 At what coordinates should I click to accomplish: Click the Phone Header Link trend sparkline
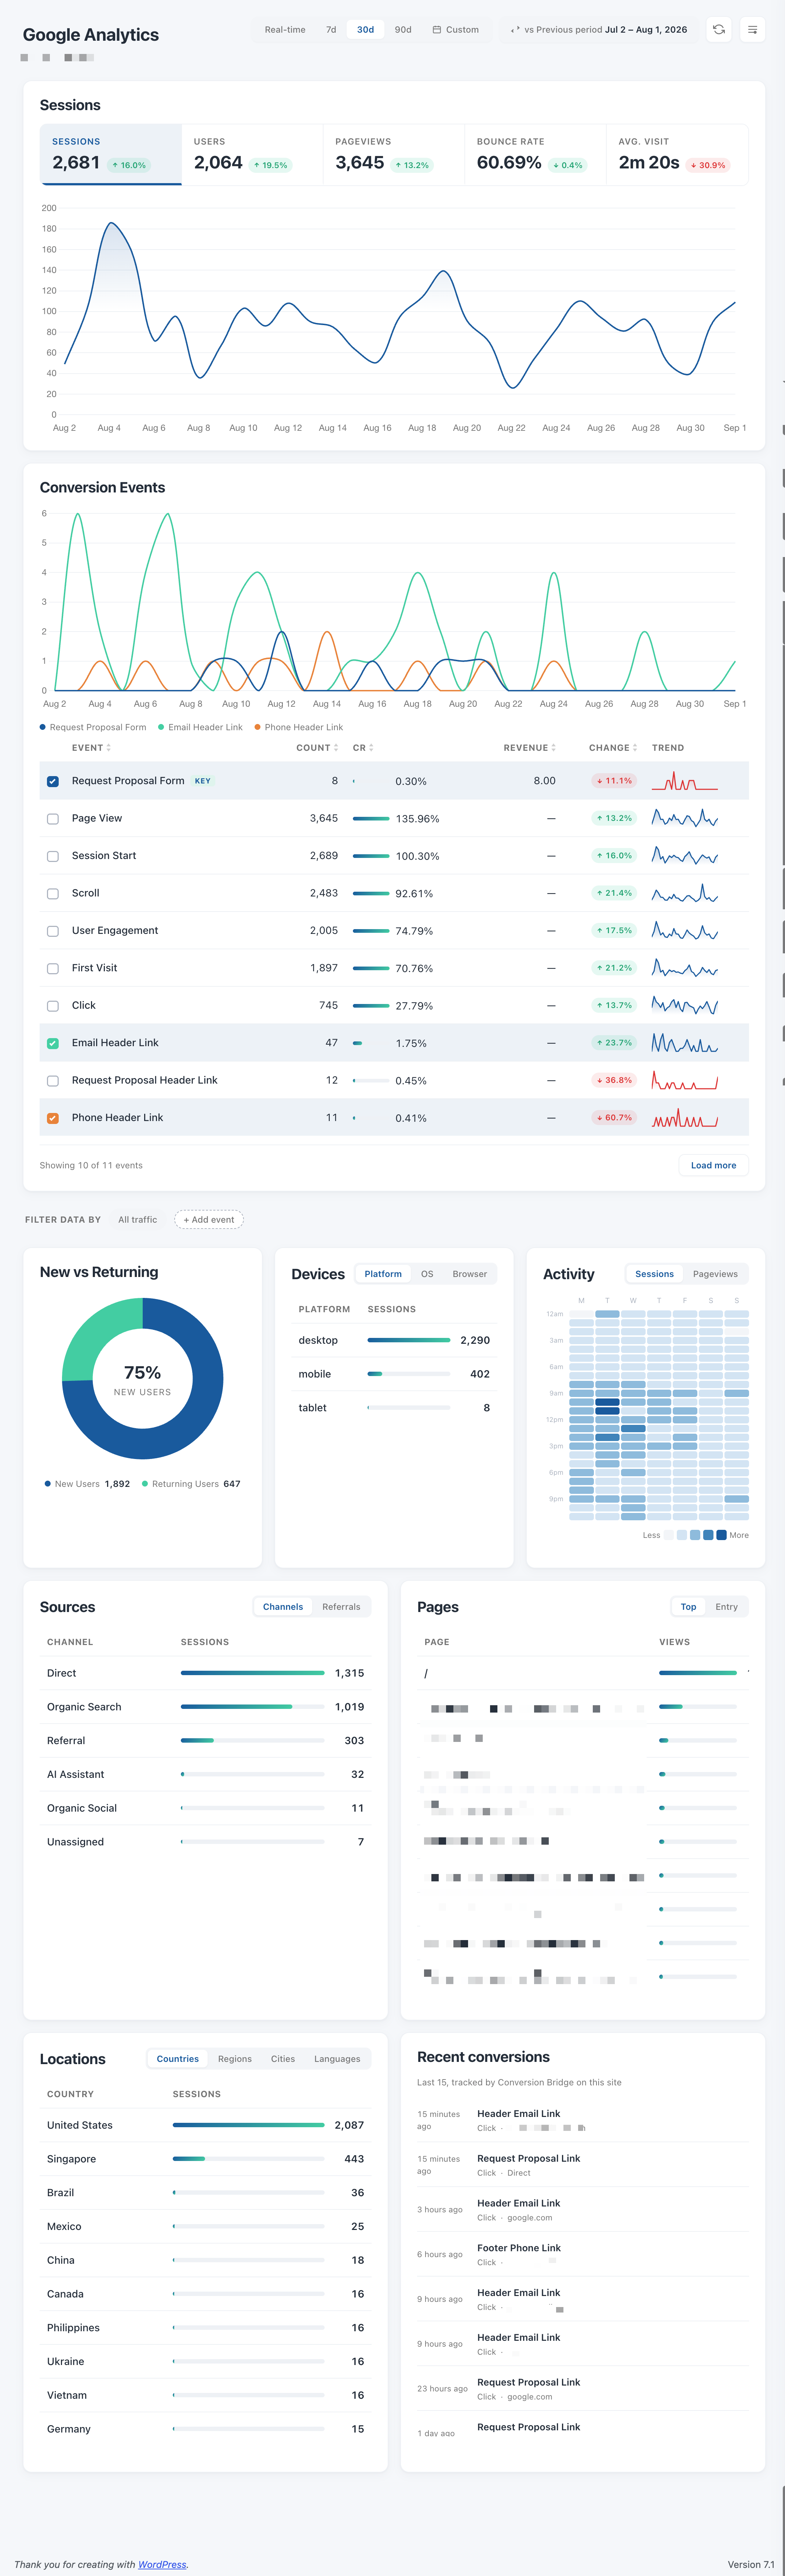pyautogui.click(x=685, y=1118)
